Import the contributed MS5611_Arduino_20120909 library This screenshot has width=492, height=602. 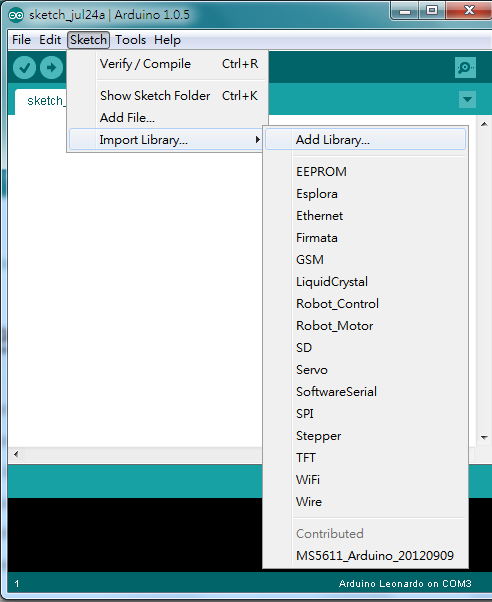pos(365,556)
